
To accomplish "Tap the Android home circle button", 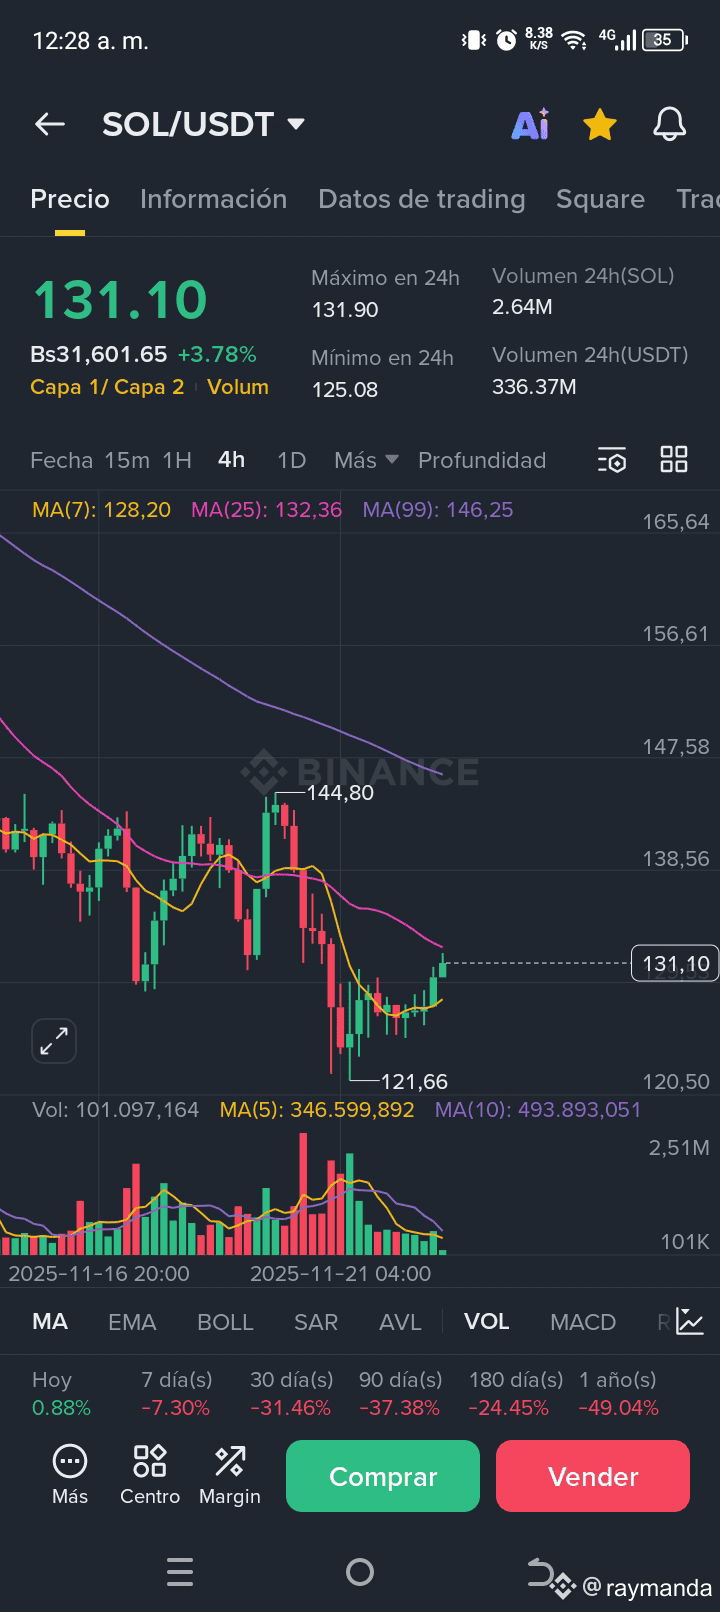I will click(x=360, y=1572).
